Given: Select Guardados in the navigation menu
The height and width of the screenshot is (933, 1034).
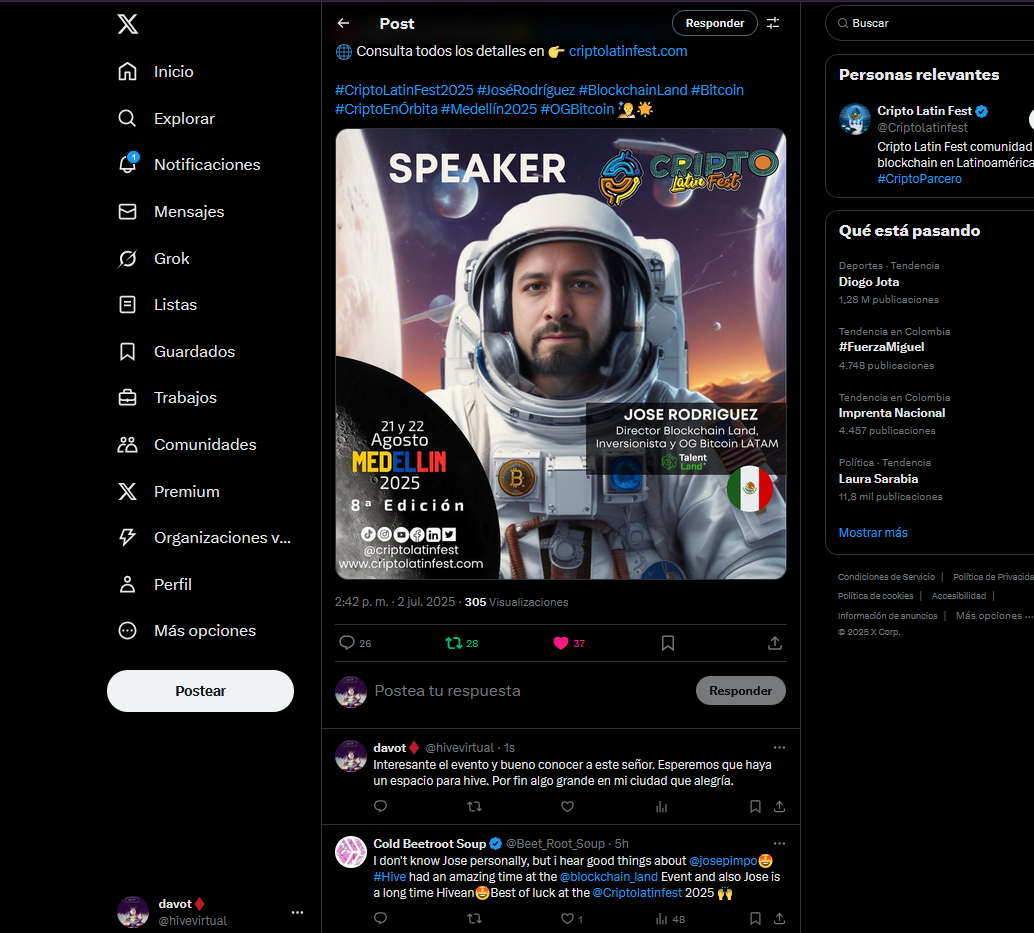Looking at the screenshot, I should pyautogui.click(x=176, y=351).
